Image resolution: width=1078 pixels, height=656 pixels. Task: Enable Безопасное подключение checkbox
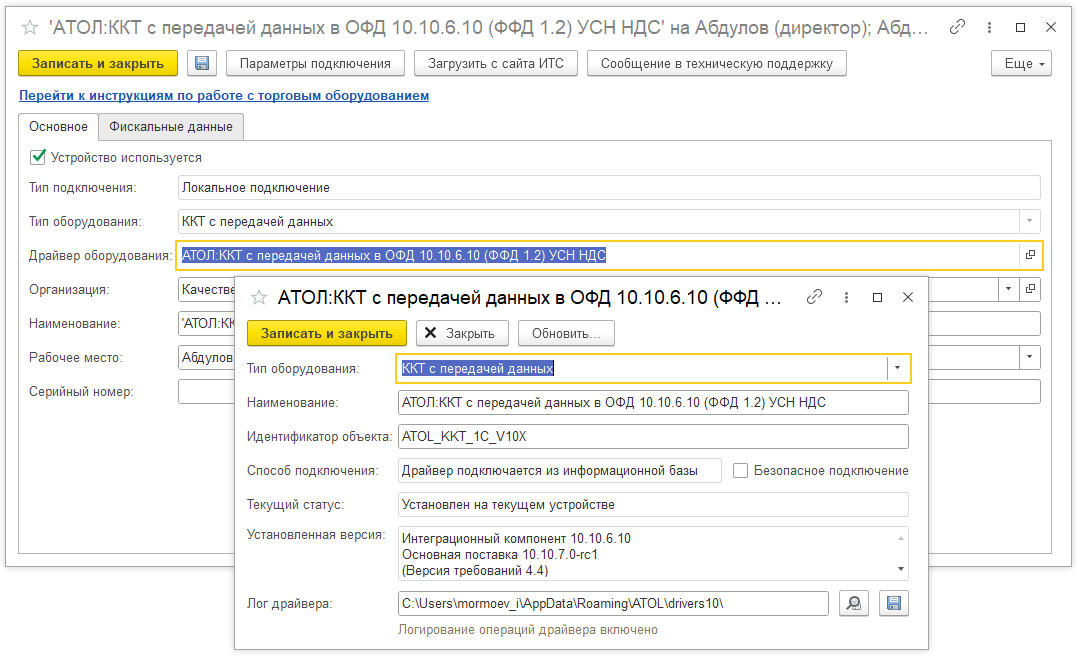740,470
